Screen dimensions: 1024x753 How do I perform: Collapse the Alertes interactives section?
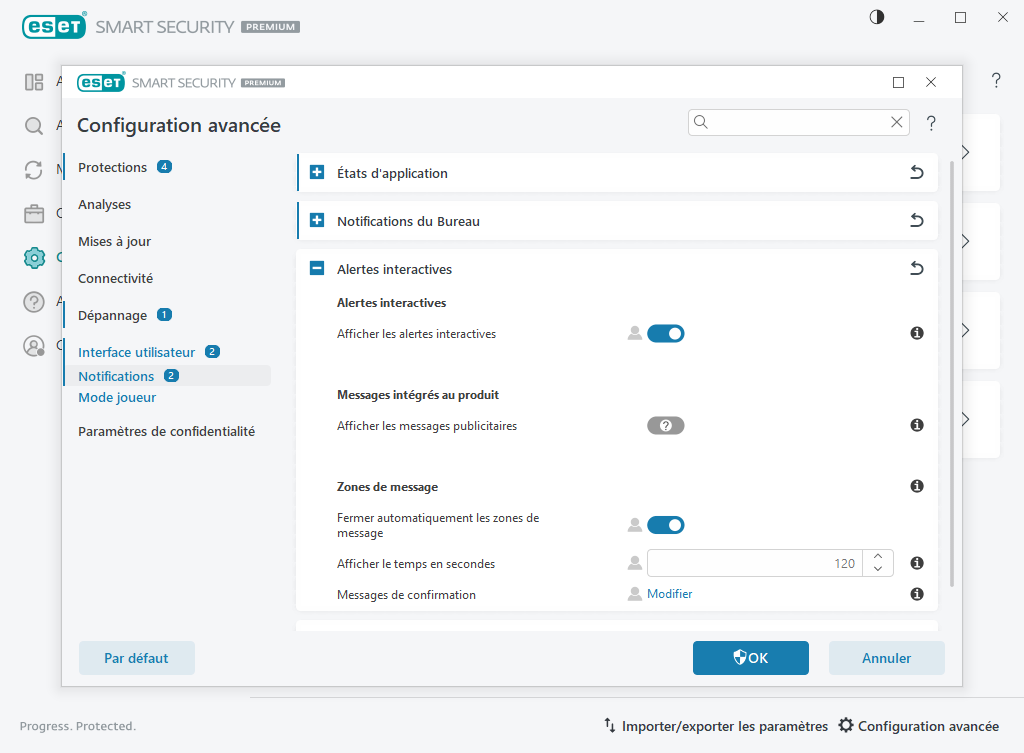(317, 268)
